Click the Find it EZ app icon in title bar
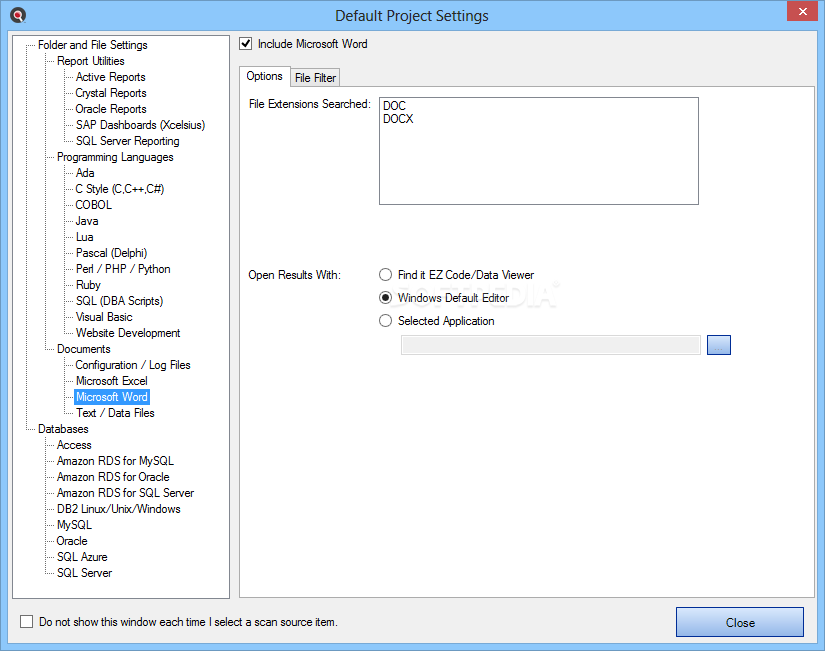825x651 pixels. (18, 15)
